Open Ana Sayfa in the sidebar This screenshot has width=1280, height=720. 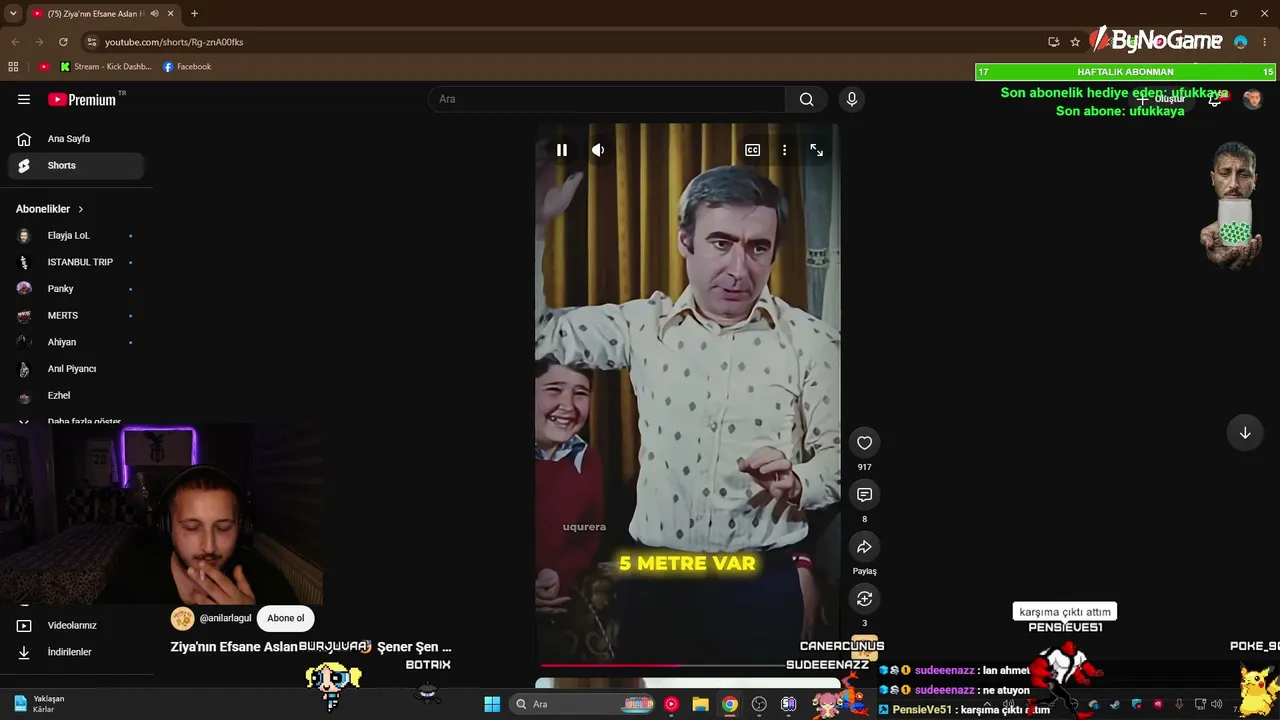coord(76,139)
